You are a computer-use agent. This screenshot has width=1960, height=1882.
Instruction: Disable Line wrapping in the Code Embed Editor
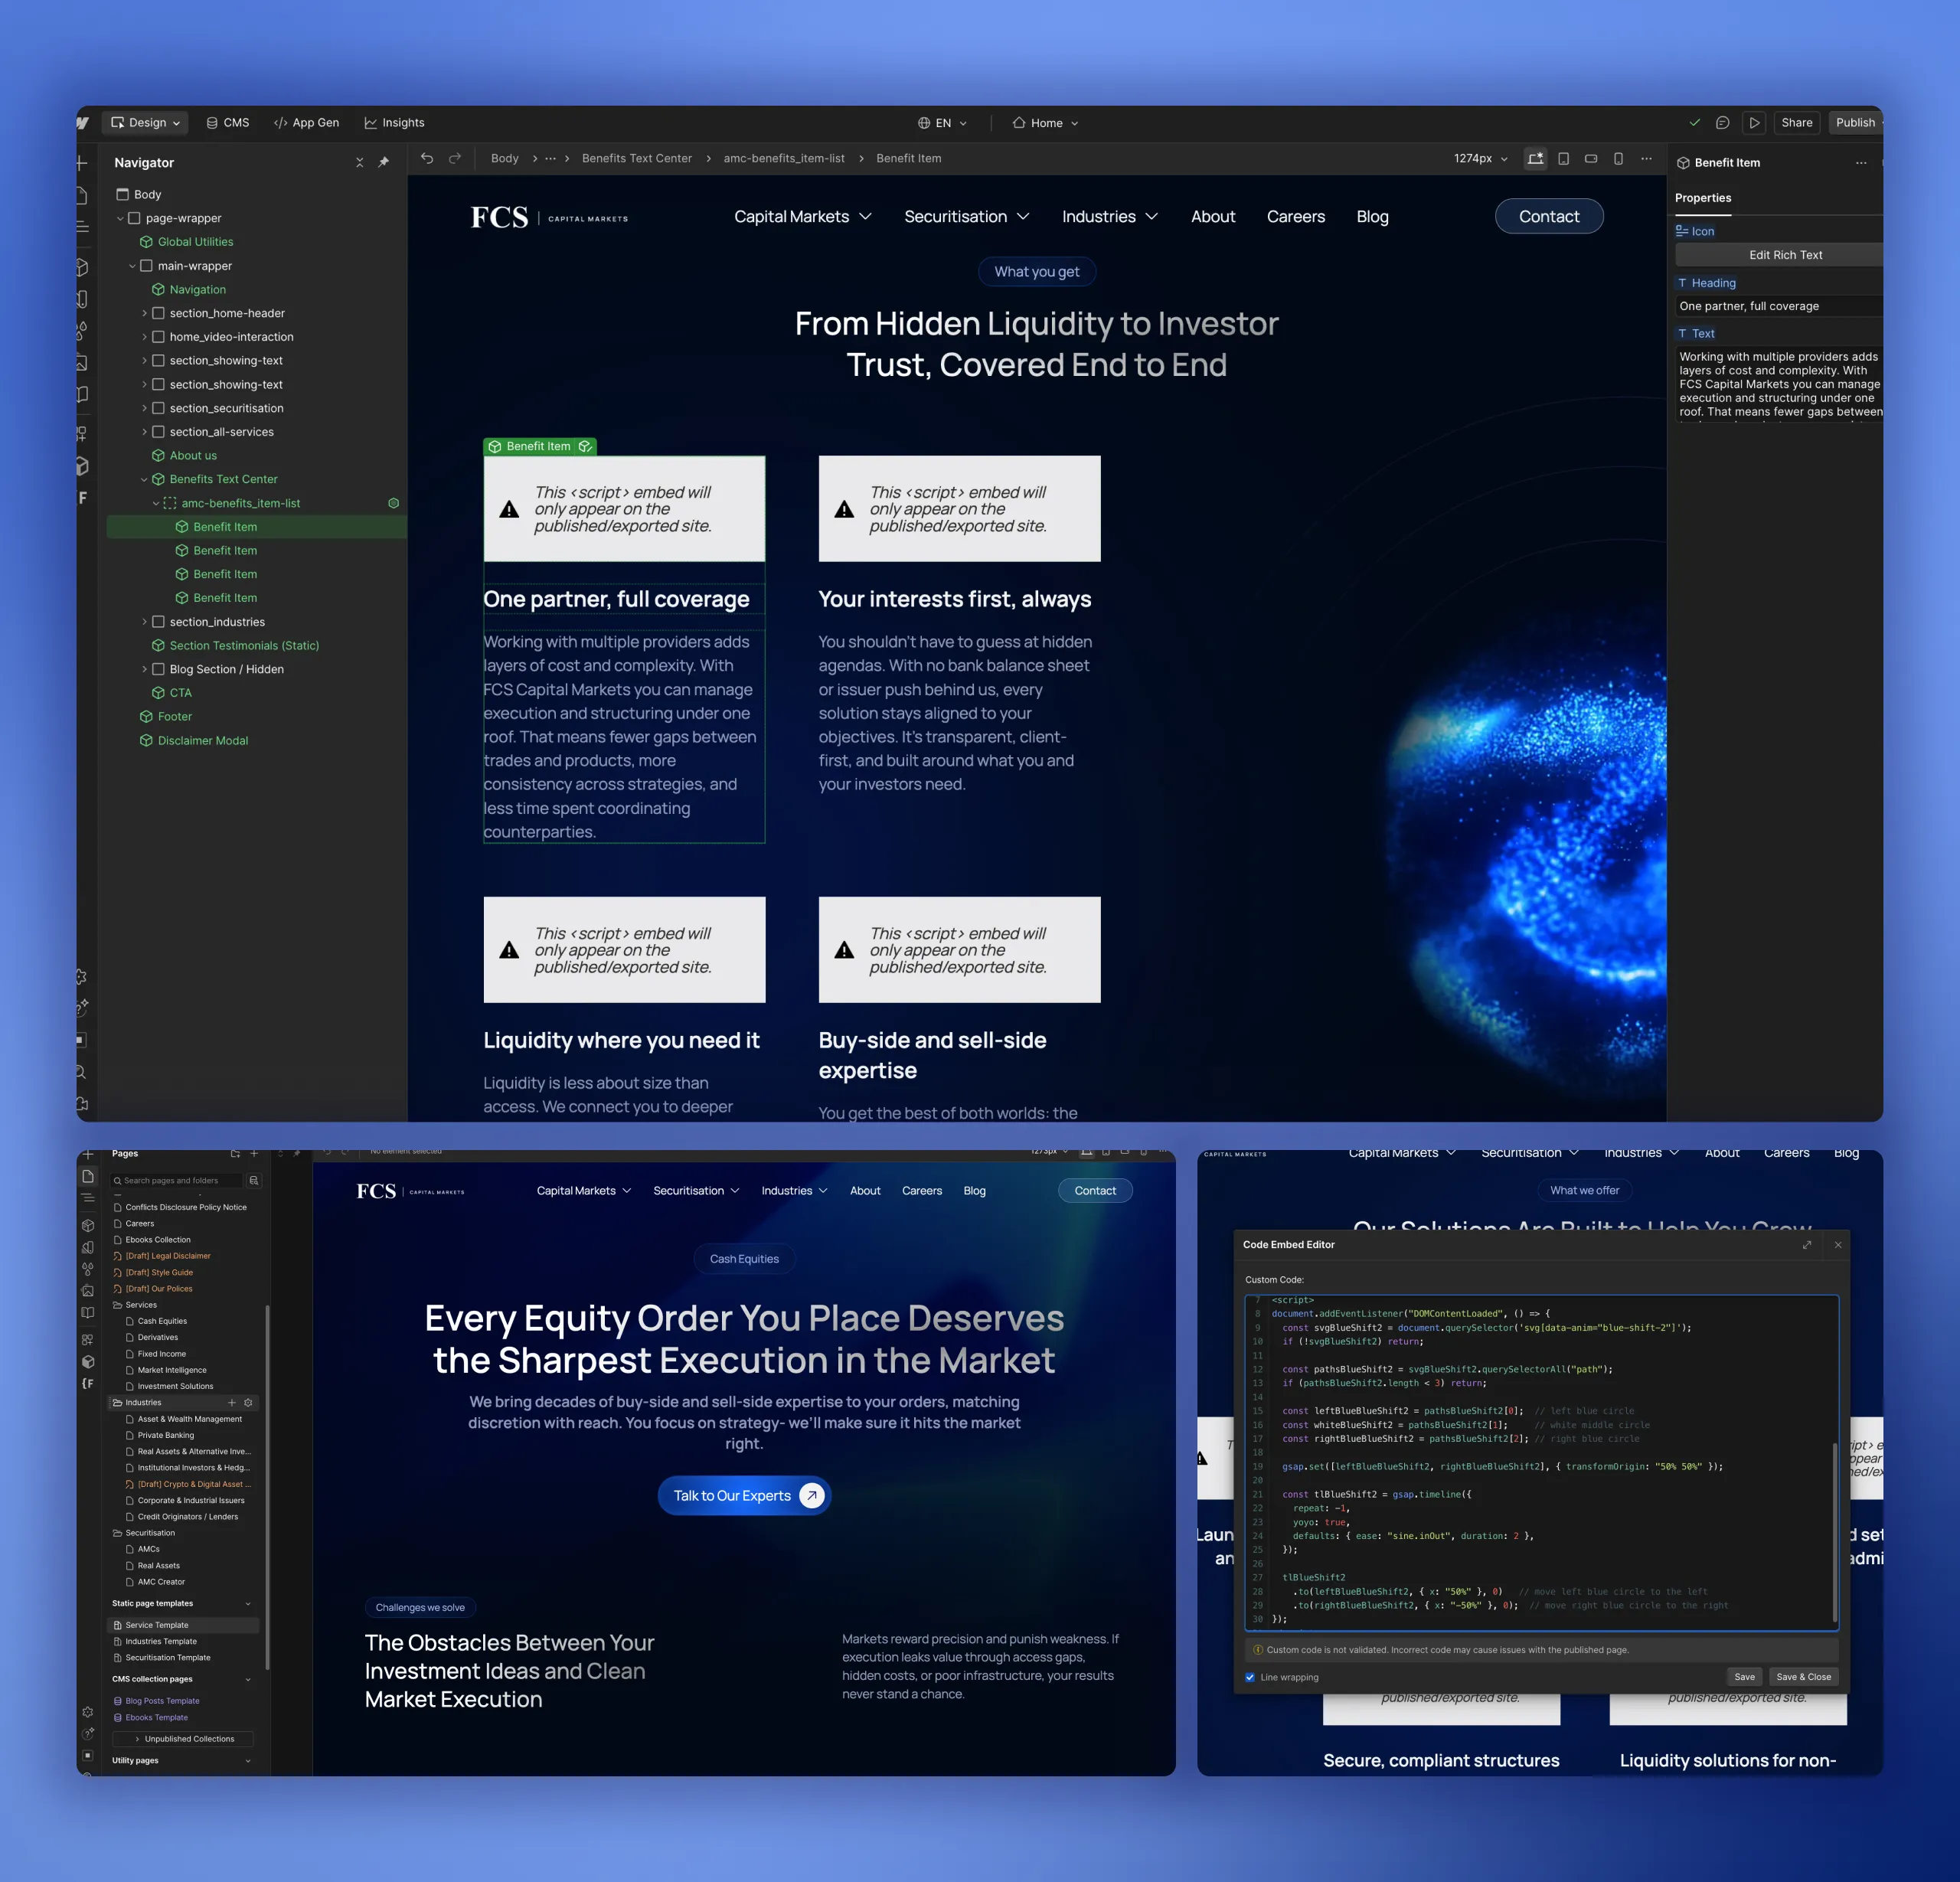click(x=1249, y=1677)
